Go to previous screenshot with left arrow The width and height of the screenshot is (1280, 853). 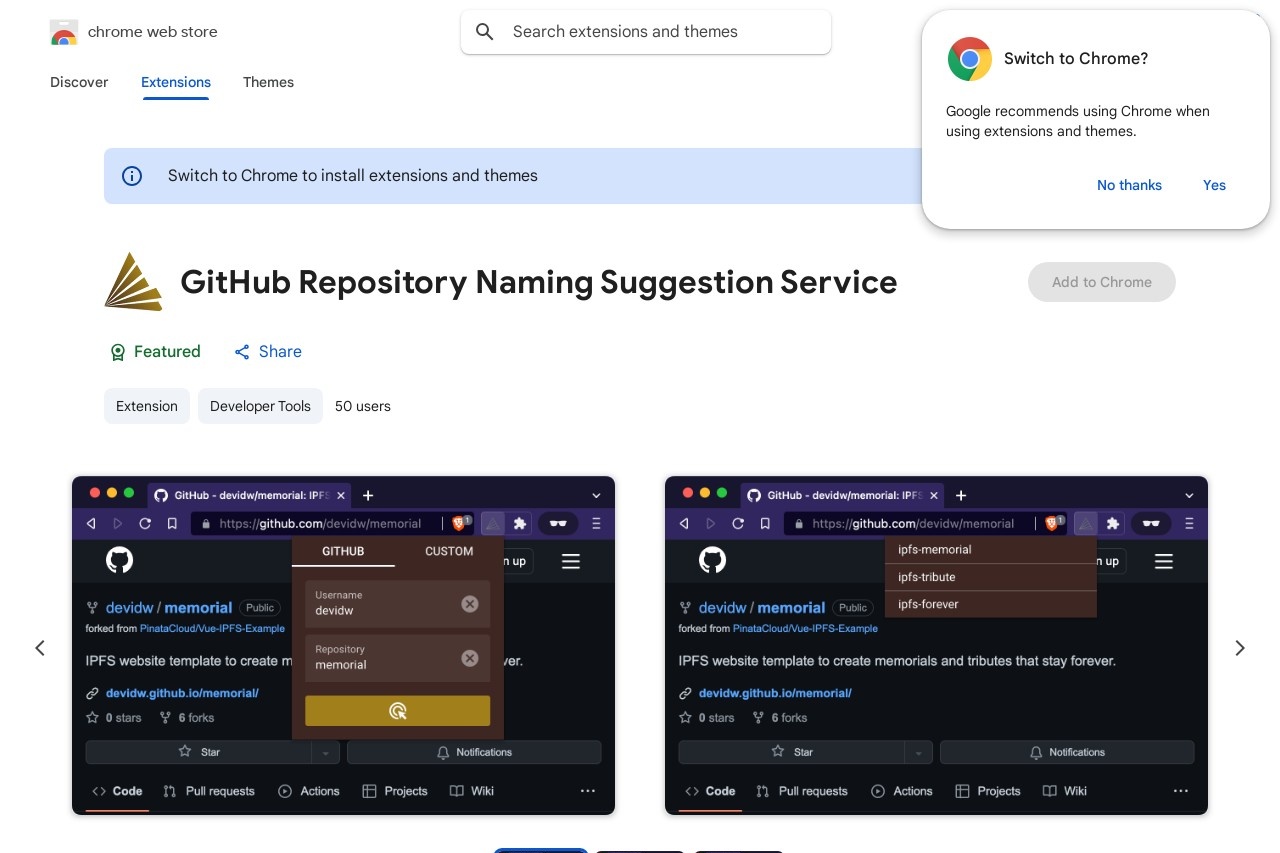click(x=40, y=648)
